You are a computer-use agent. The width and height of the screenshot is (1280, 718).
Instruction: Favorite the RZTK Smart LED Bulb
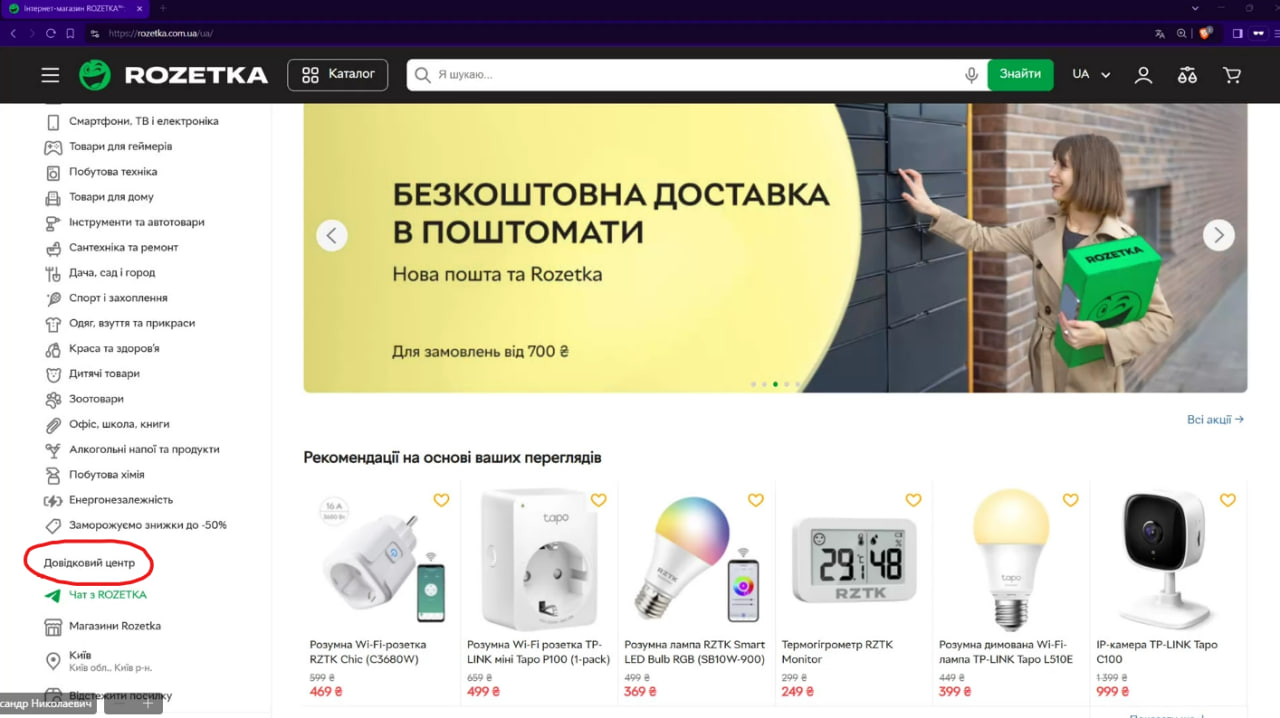tap(756, 500)
